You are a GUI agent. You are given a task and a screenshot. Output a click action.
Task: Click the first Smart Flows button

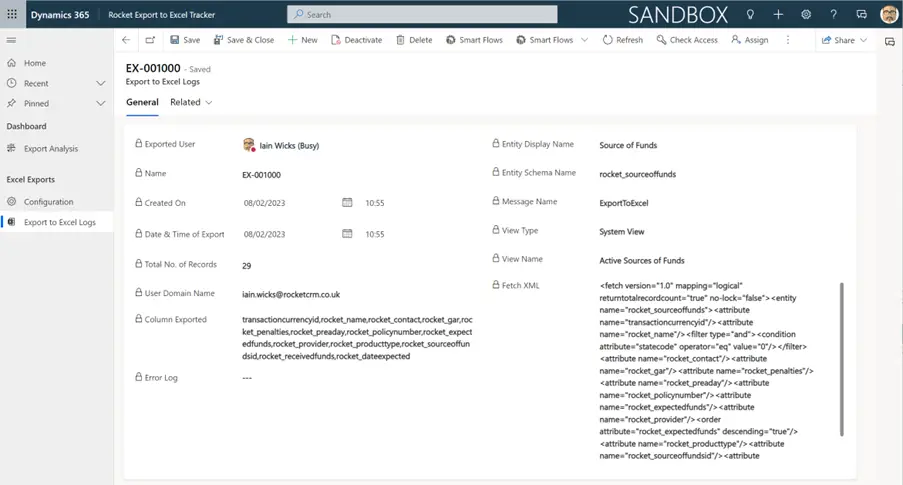475,40
